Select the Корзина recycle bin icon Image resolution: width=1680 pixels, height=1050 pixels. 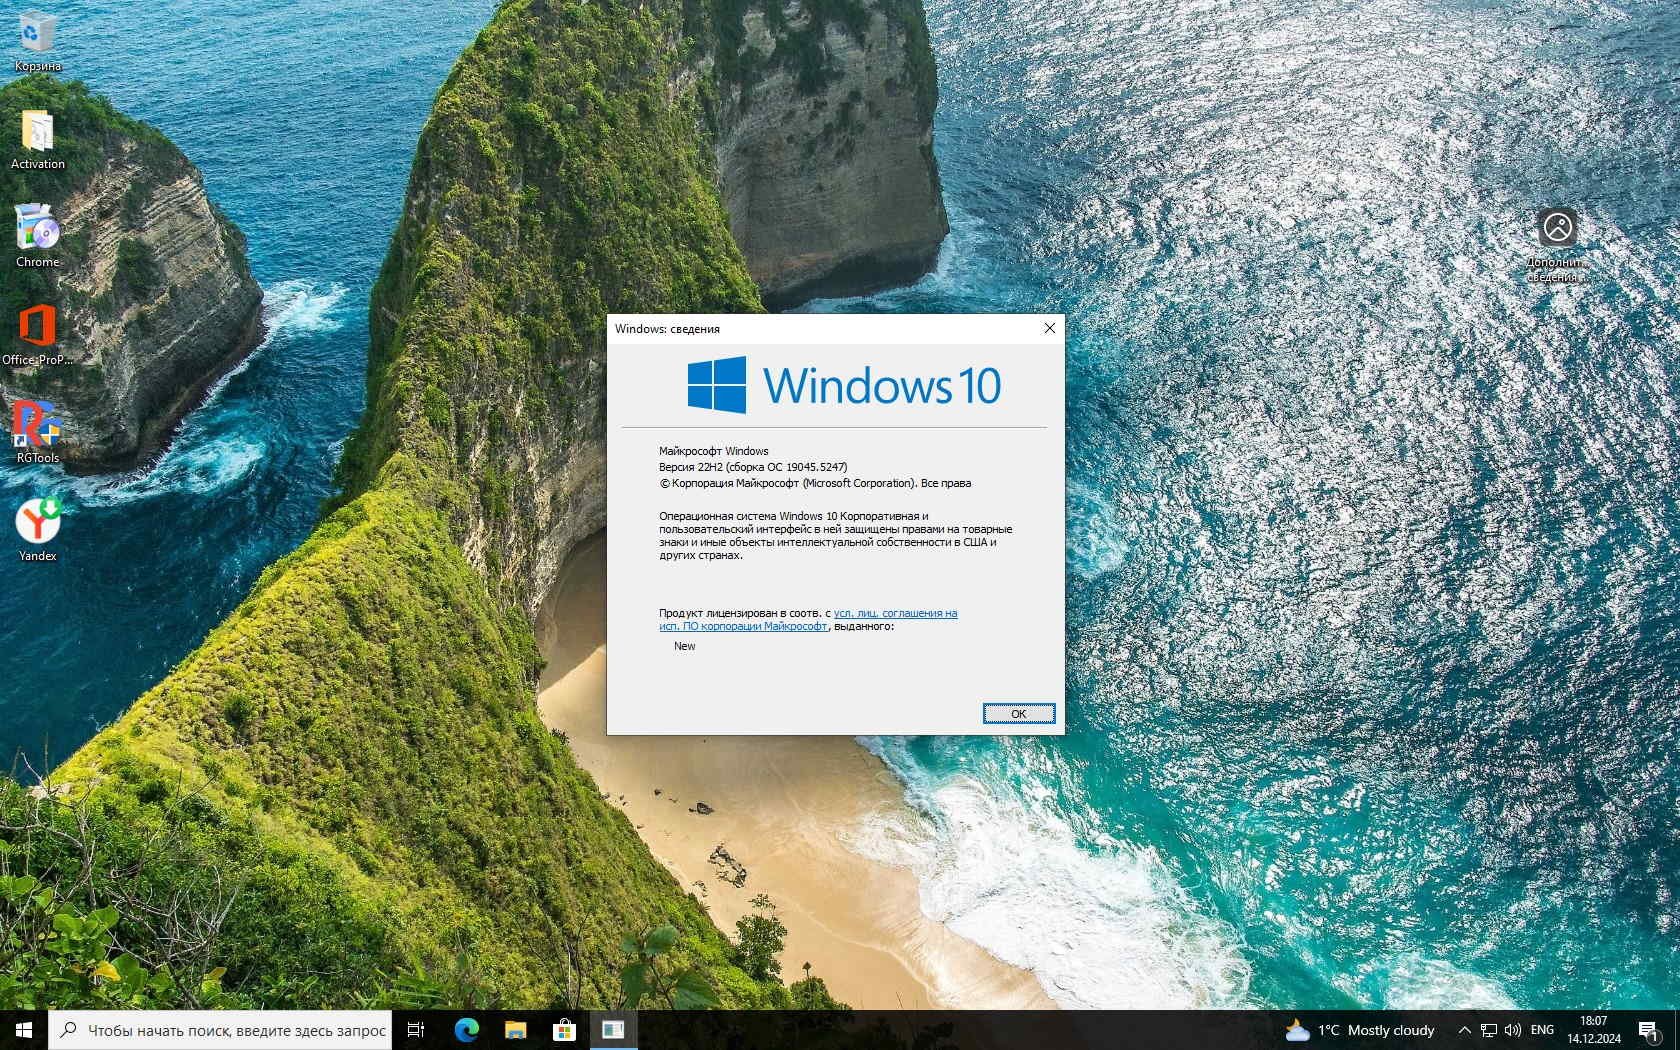(37, 34)
